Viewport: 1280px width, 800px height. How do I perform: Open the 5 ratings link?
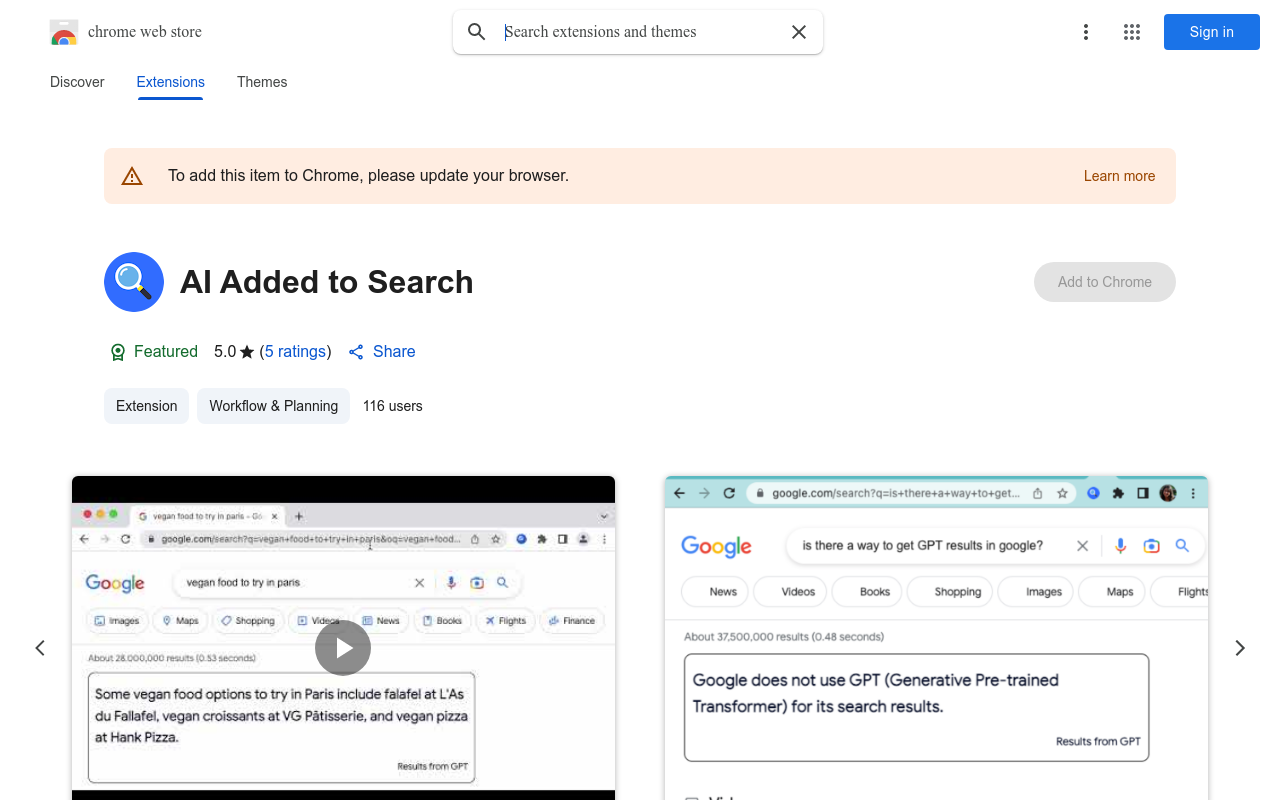tap(295, 352)
